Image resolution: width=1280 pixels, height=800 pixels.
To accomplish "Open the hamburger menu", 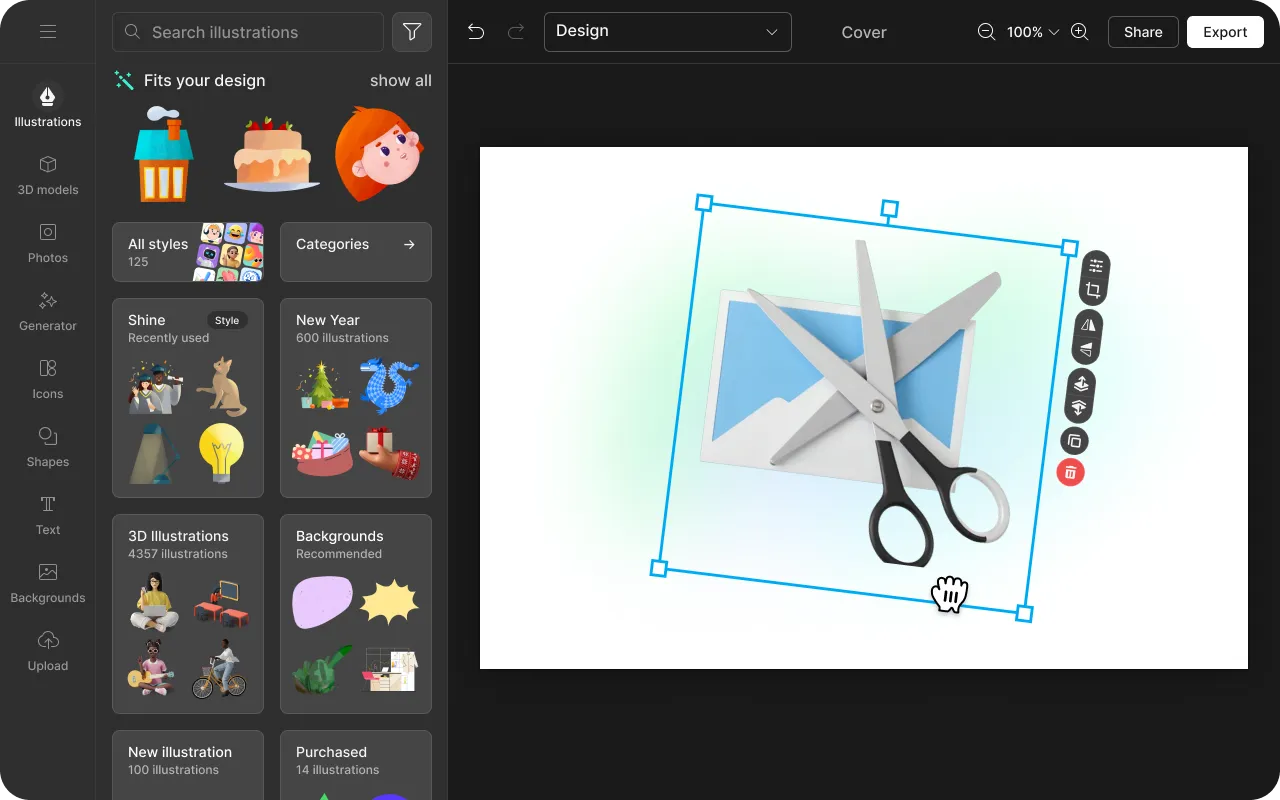I will [x=47, y=31].
